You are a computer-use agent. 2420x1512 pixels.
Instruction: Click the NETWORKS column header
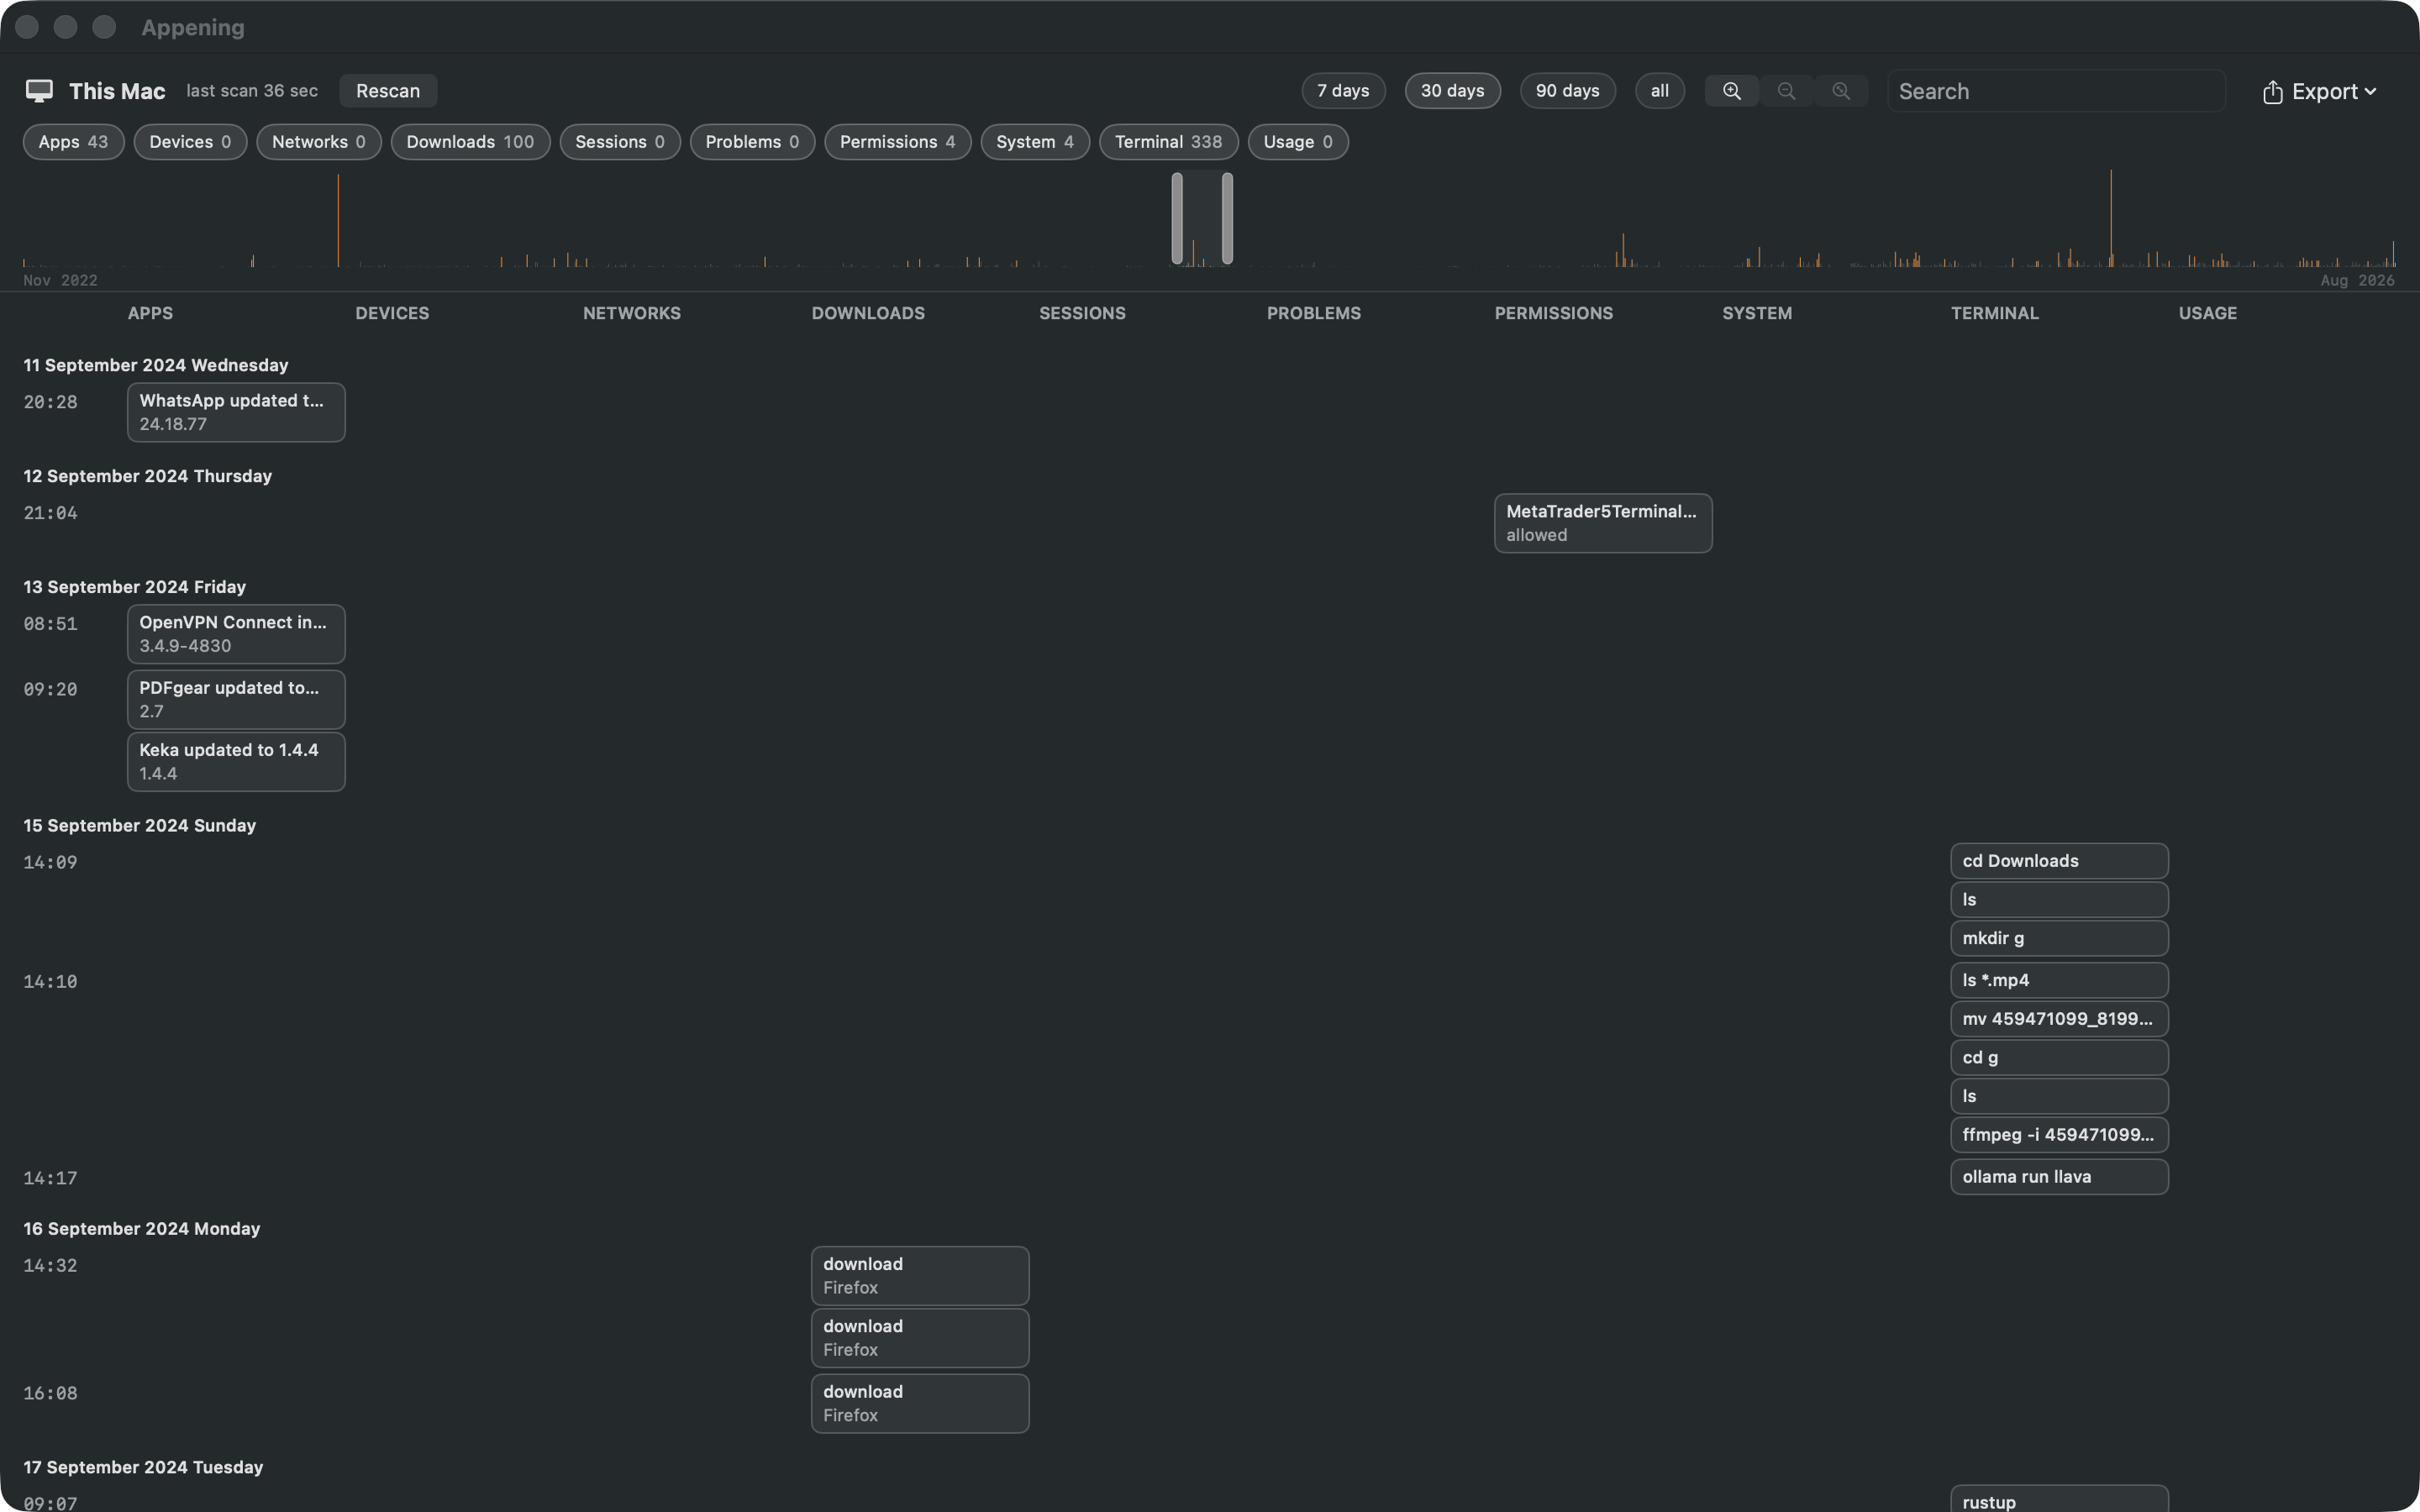click(632, 313)
